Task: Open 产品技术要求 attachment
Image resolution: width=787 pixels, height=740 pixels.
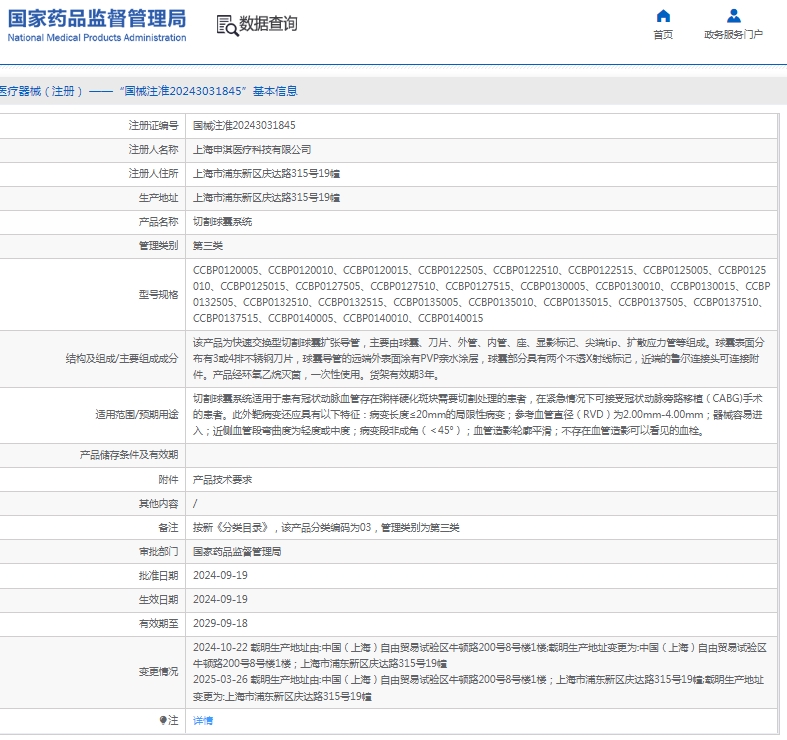Action: 222,479
